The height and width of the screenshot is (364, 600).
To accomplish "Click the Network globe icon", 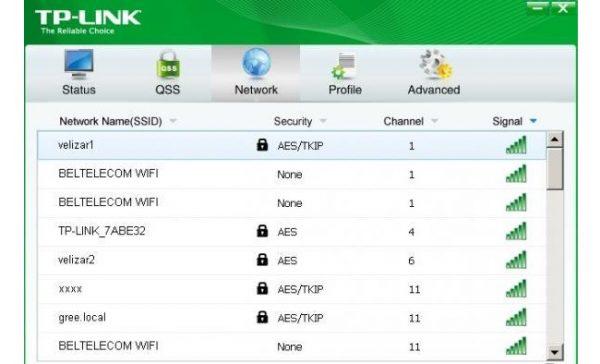I will [x=256, y=63].
